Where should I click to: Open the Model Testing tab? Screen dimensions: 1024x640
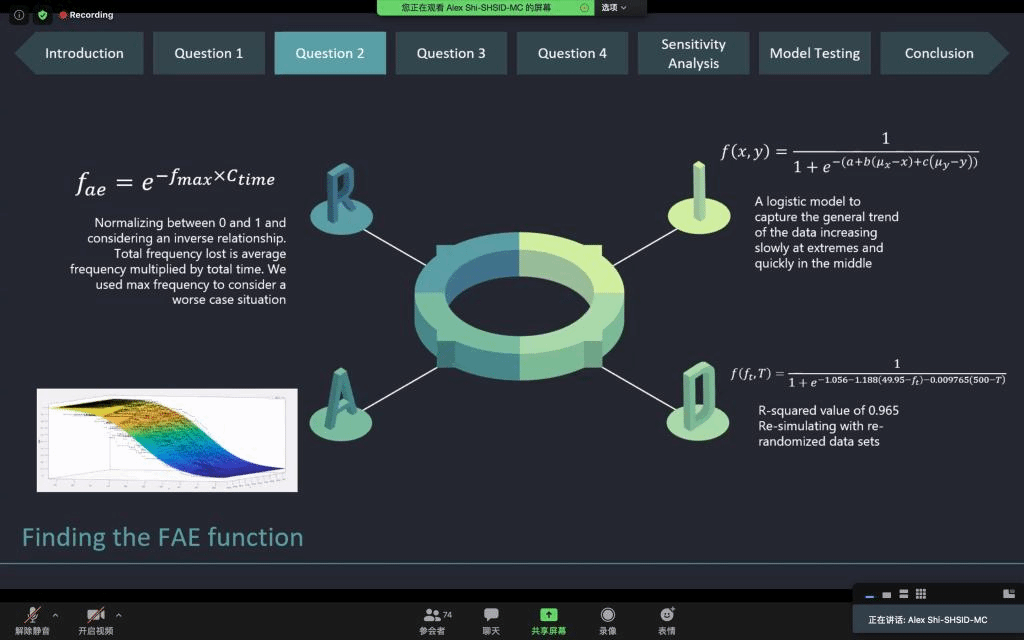tap(814, 53)
